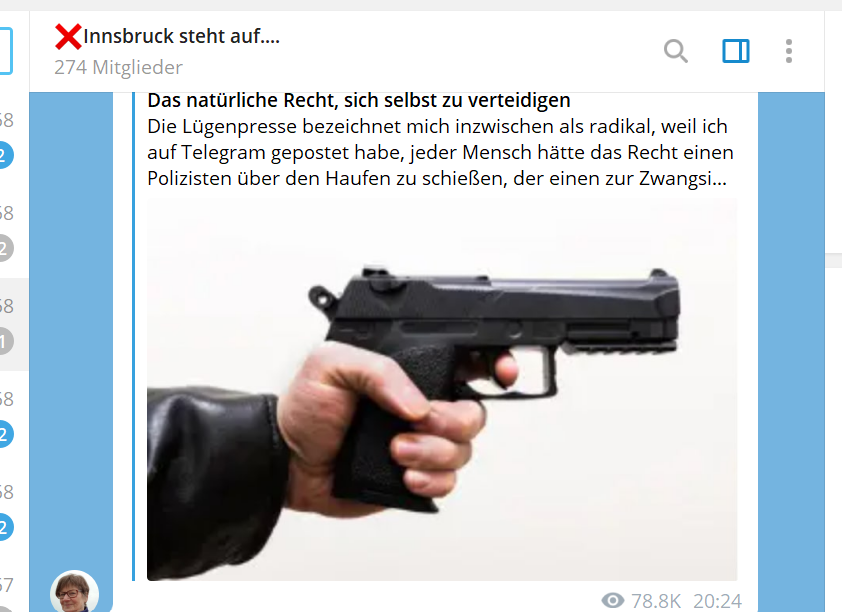Open the pistol preview image
This screenshot has height=612, width=842.
(442, 389)
